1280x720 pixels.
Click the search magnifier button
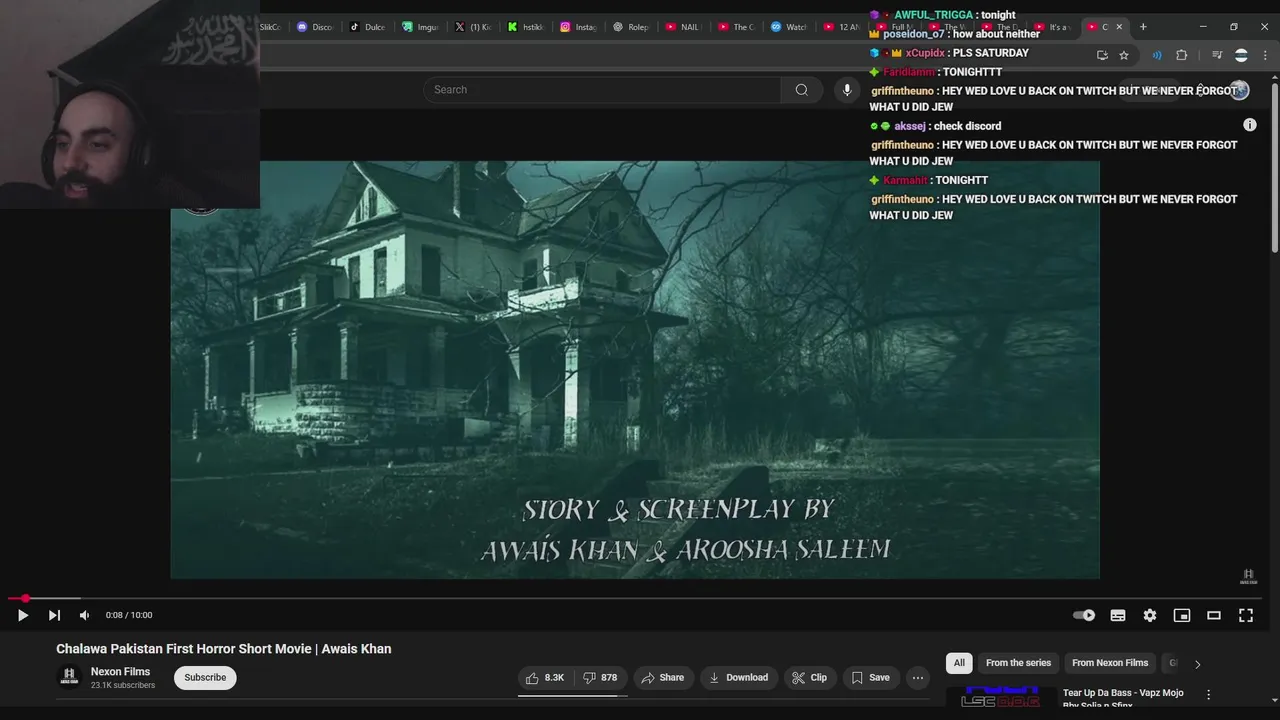[801, 90]
